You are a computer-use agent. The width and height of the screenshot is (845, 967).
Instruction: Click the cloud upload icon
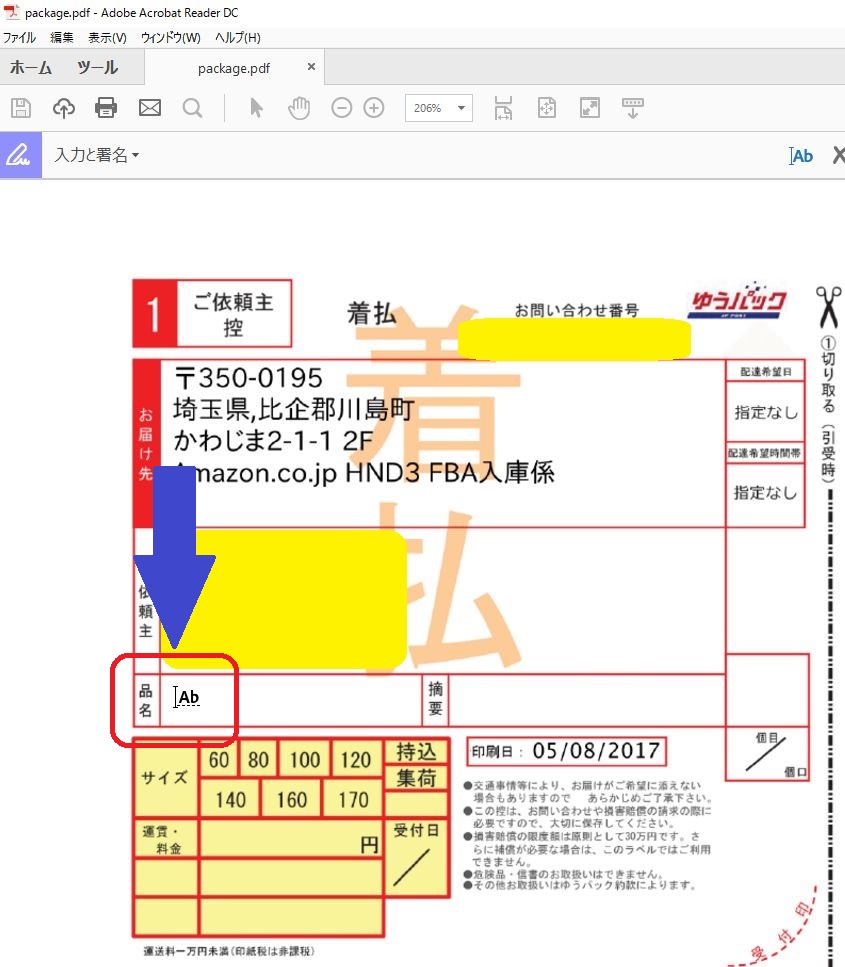(x=64, y=108)
